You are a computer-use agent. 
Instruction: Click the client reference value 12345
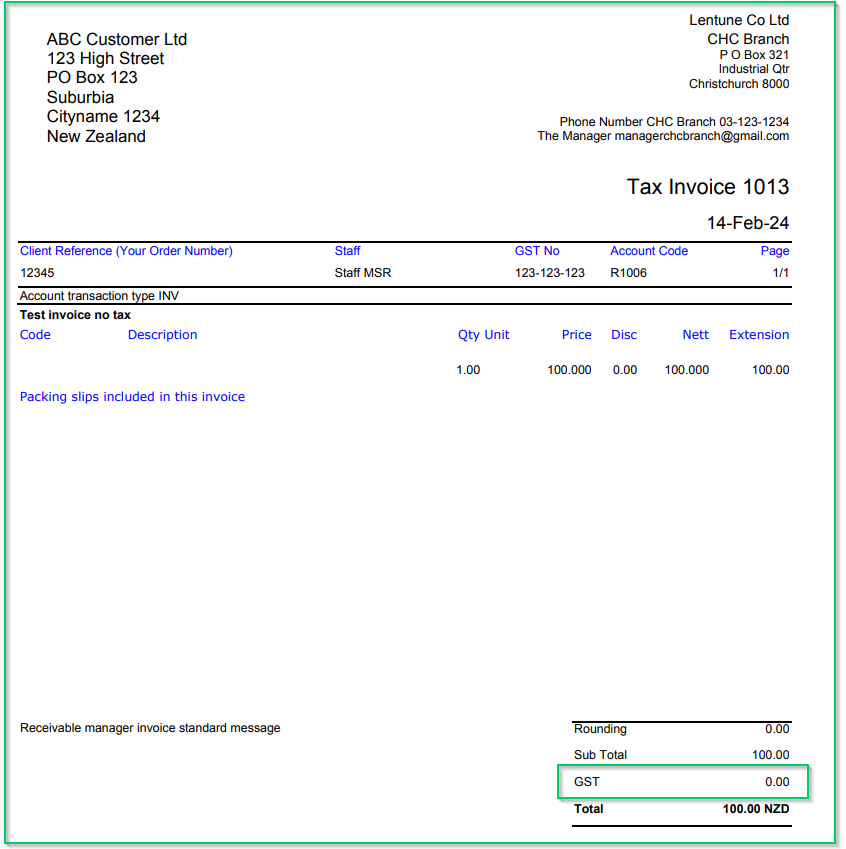coord(35,272)
